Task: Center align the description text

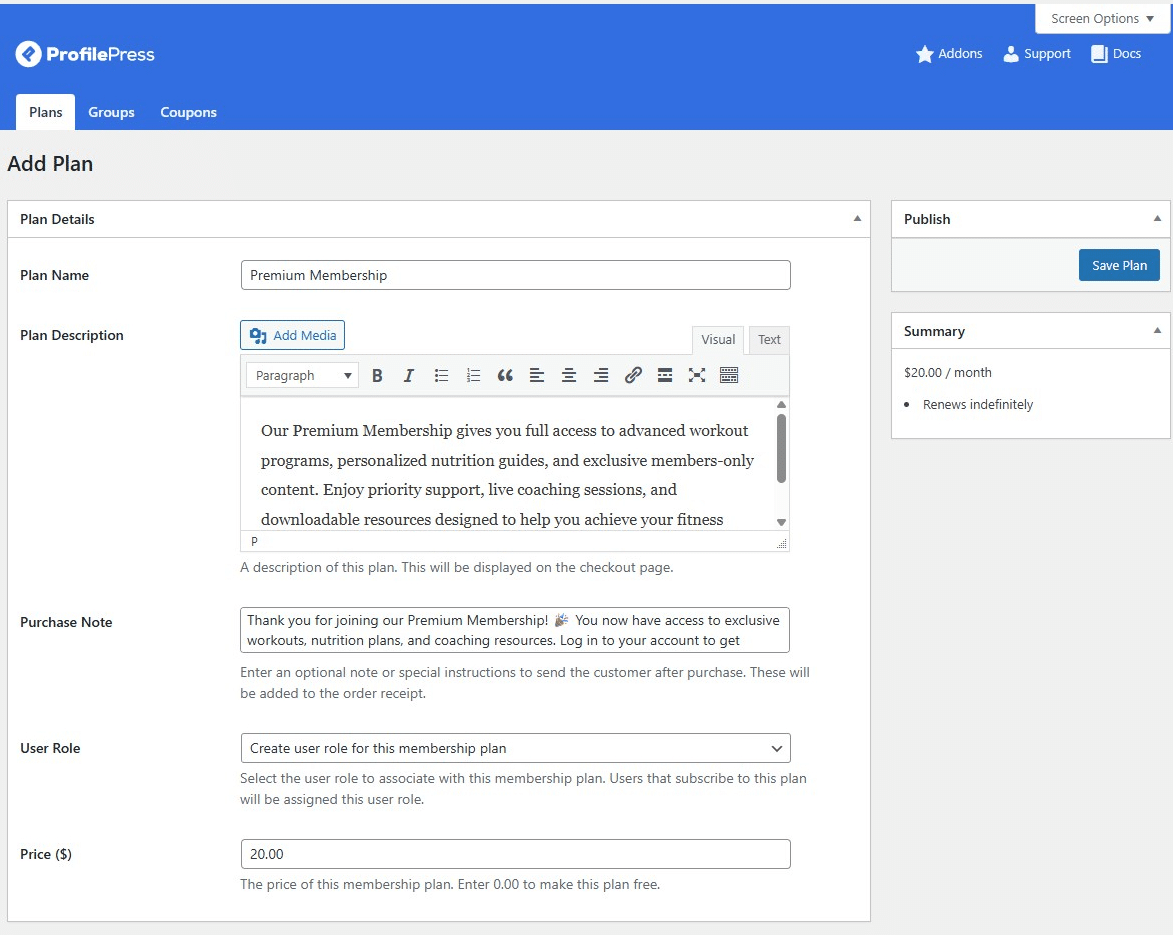Action: point(569,376)
